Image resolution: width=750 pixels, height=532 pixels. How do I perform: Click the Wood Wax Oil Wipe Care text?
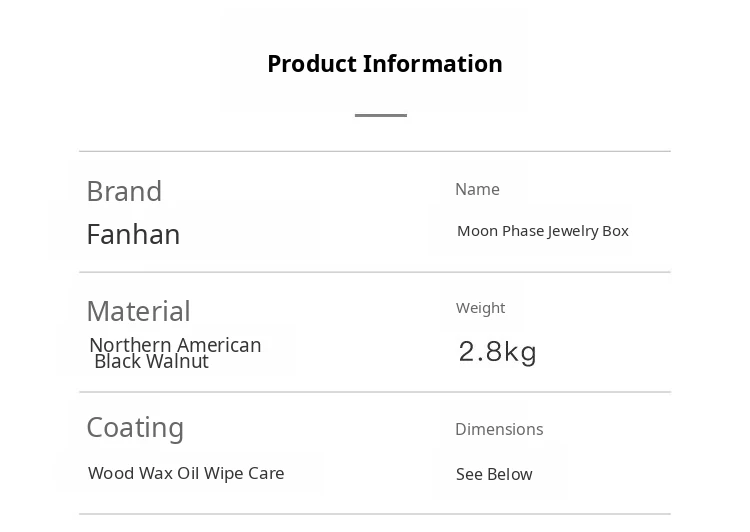[186, 473]
